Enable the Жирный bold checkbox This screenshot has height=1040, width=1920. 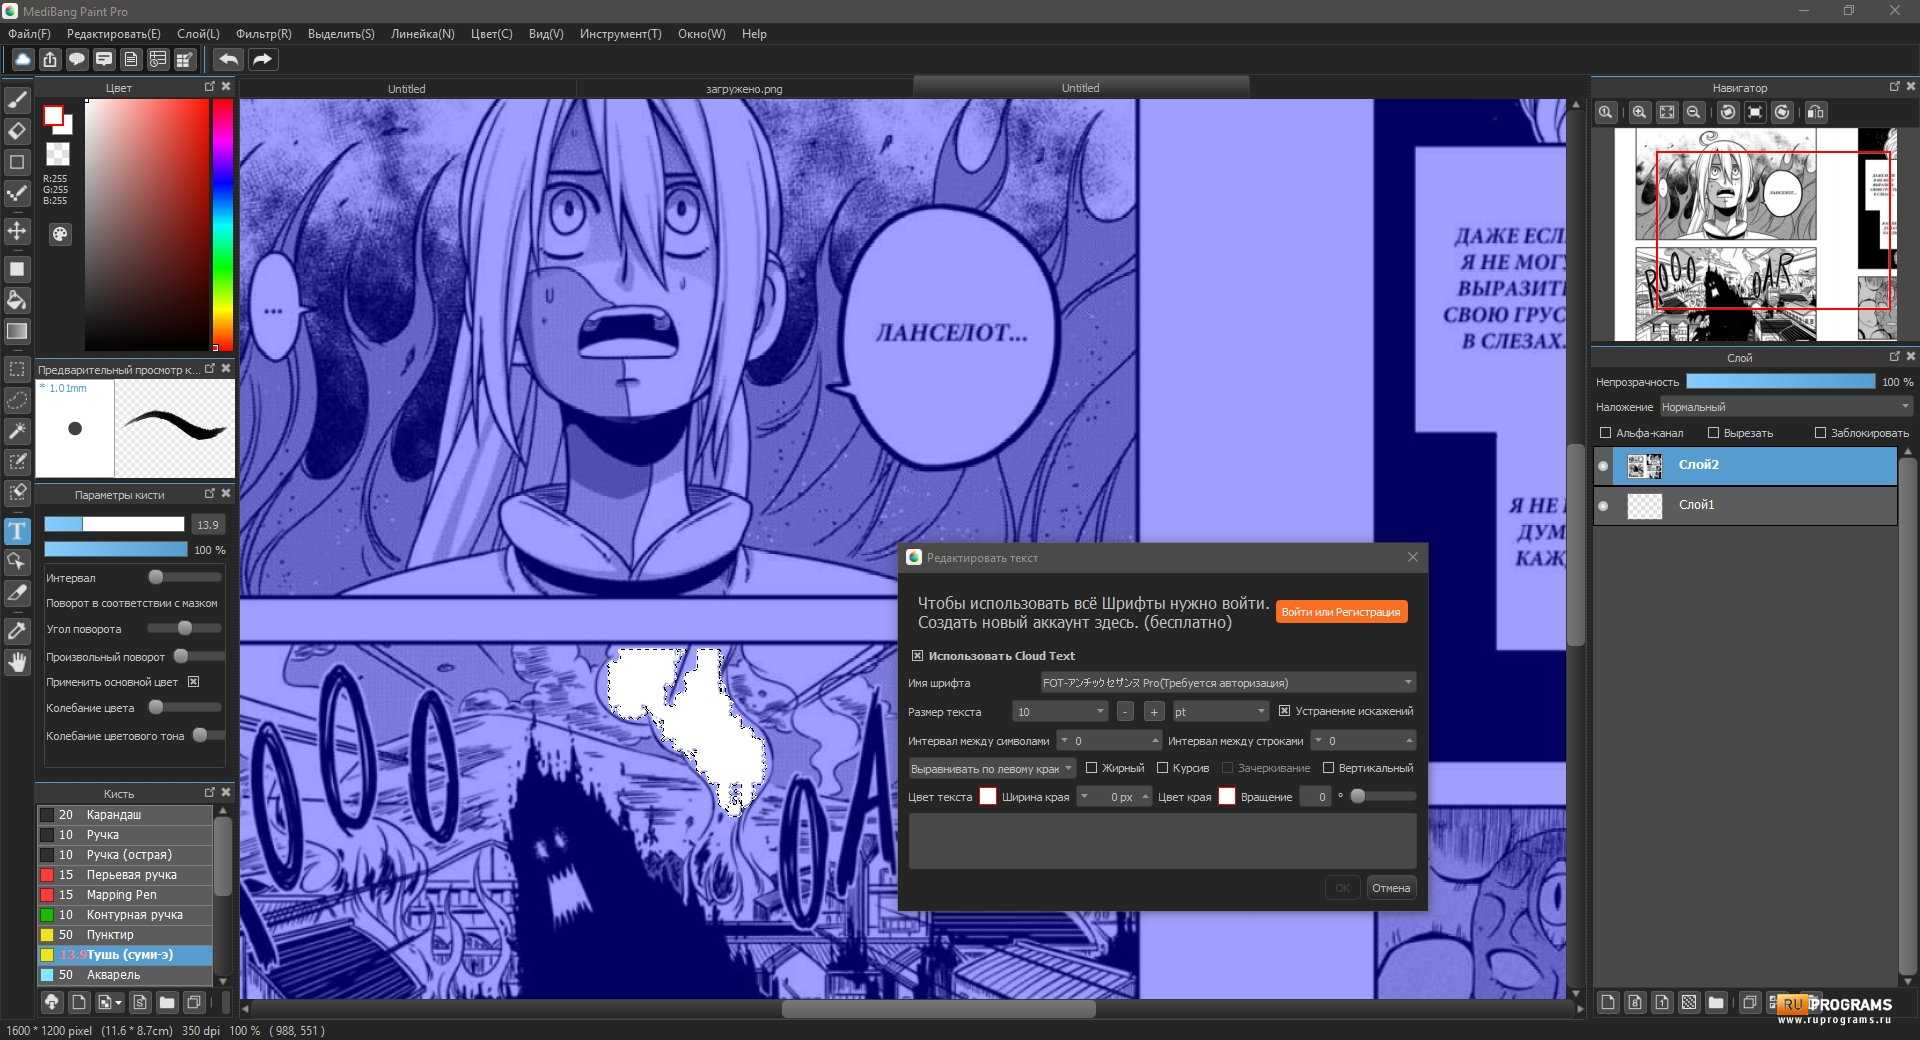pyautogui.click(x=1091, y=768)
